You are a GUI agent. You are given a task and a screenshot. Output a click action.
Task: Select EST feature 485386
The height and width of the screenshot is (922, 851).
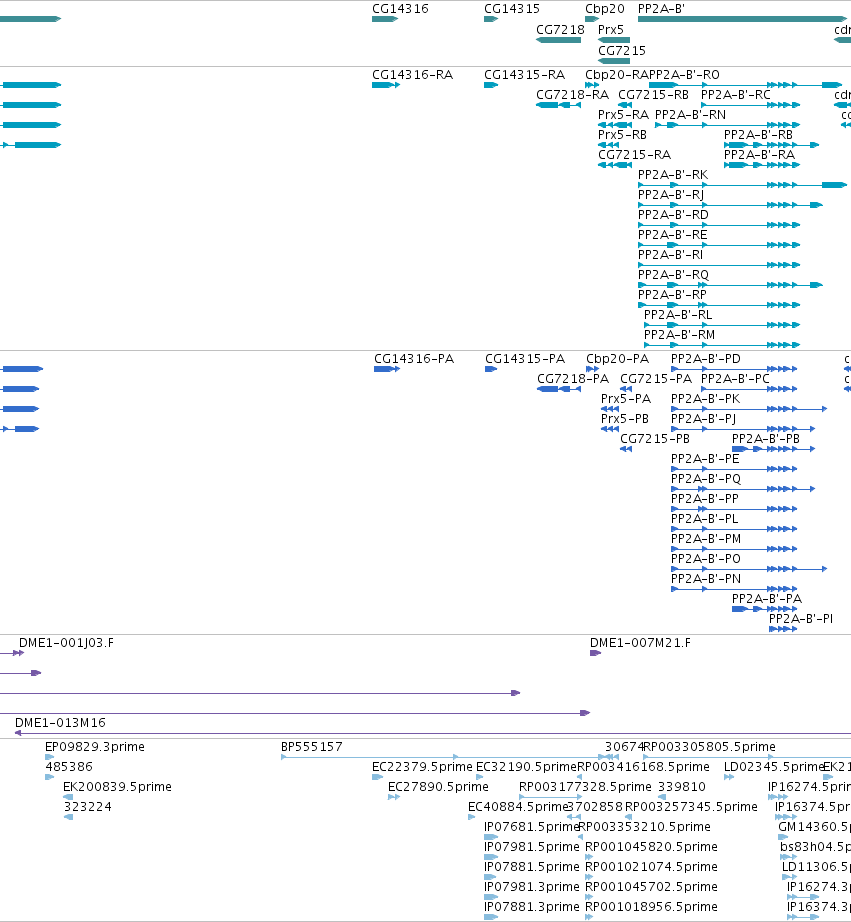[49, 777]
